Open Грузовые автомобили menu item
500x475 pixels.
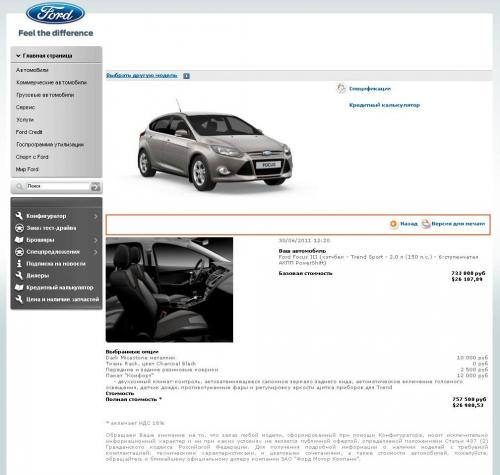45,95
